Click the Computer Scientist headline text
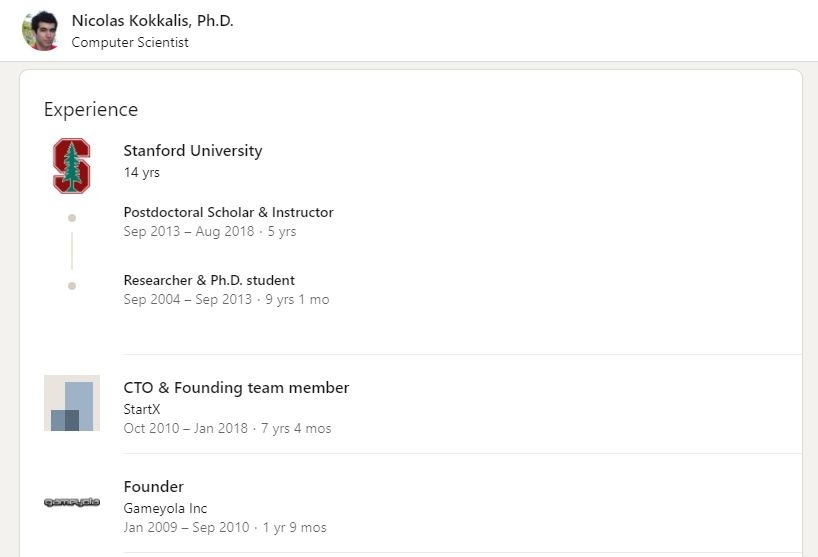This screenshot has height=557, width=818. pos(130,42)
